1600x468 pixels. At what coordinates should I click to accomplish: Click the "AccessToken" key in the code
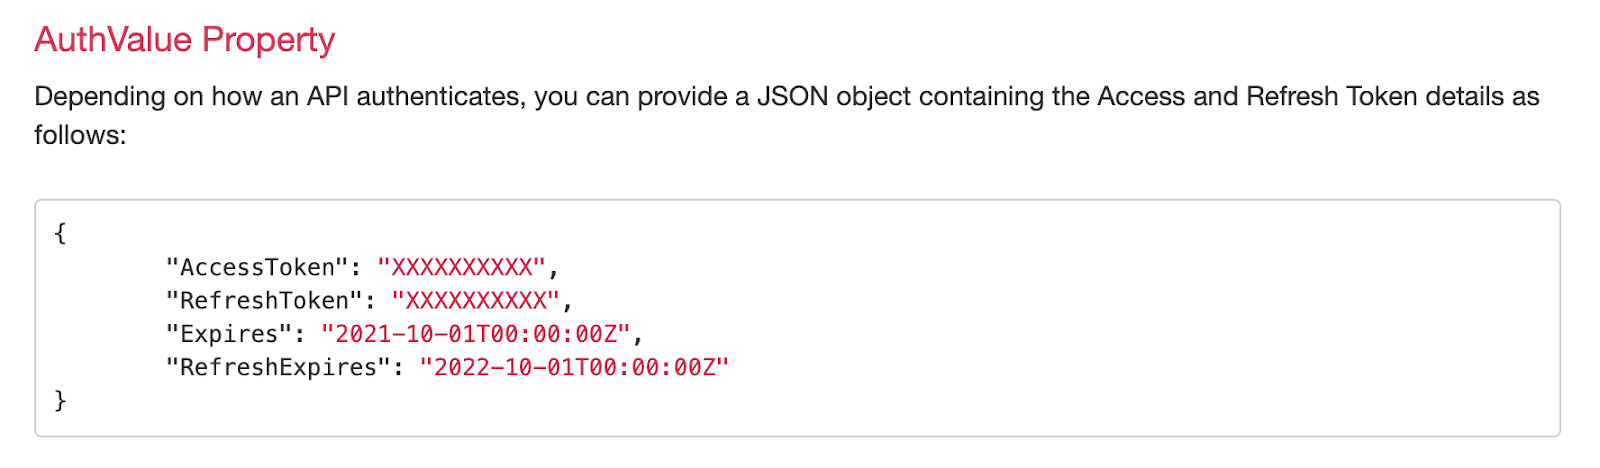point(257,267)
